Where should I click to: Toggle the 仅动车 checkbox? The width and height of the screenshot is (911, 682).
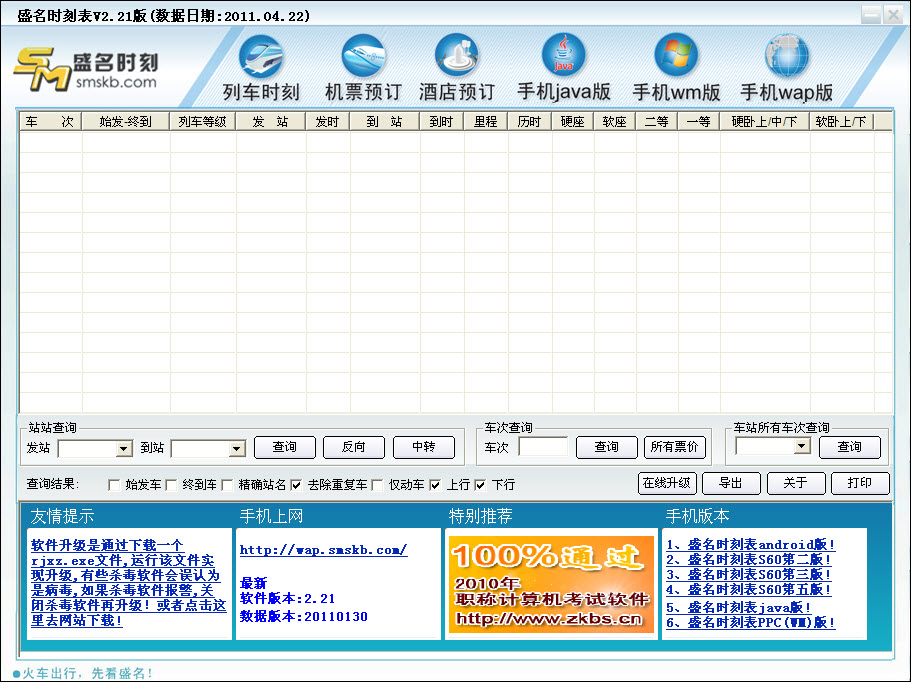(x=377, y=485)
